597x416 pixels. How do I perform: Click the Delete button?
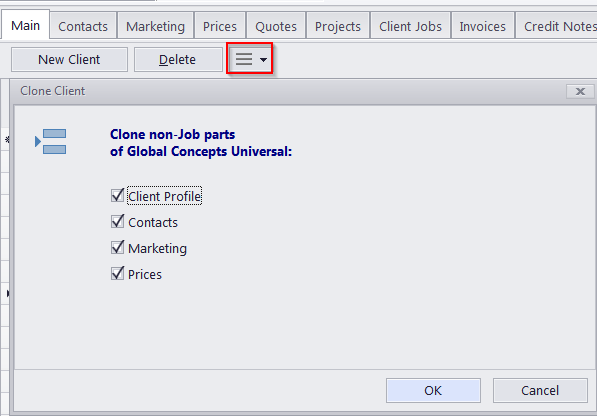click(178, 59)
